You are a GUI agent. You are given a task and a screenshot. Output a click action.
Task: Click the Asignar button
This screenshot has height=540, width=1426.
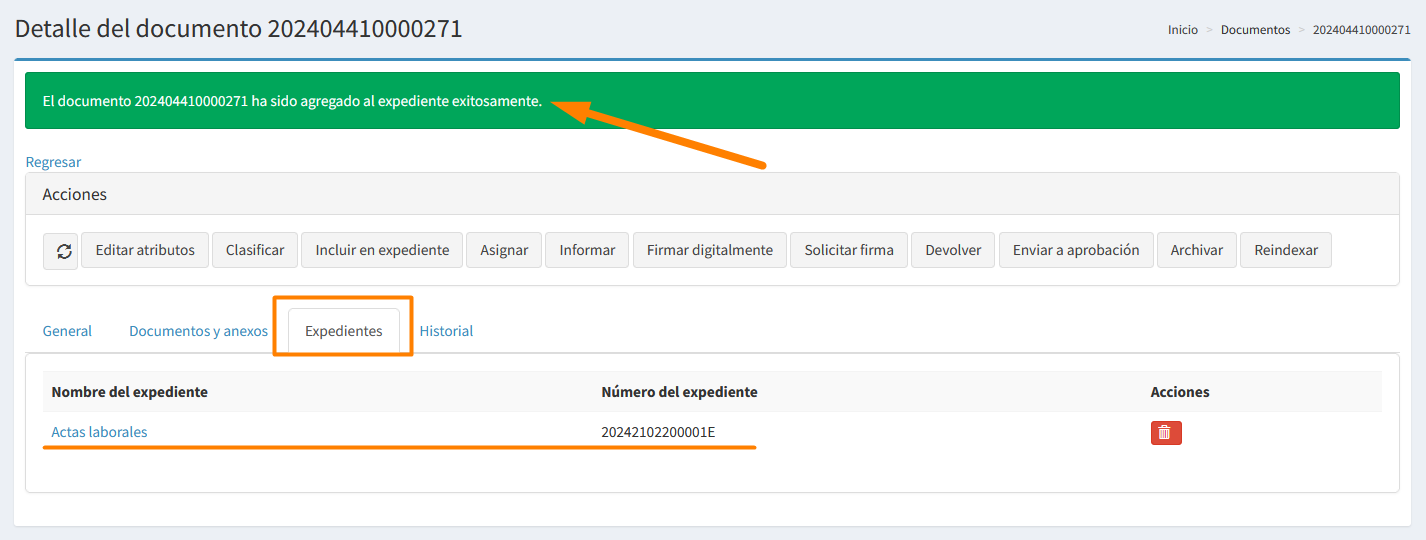coord(504,250)
